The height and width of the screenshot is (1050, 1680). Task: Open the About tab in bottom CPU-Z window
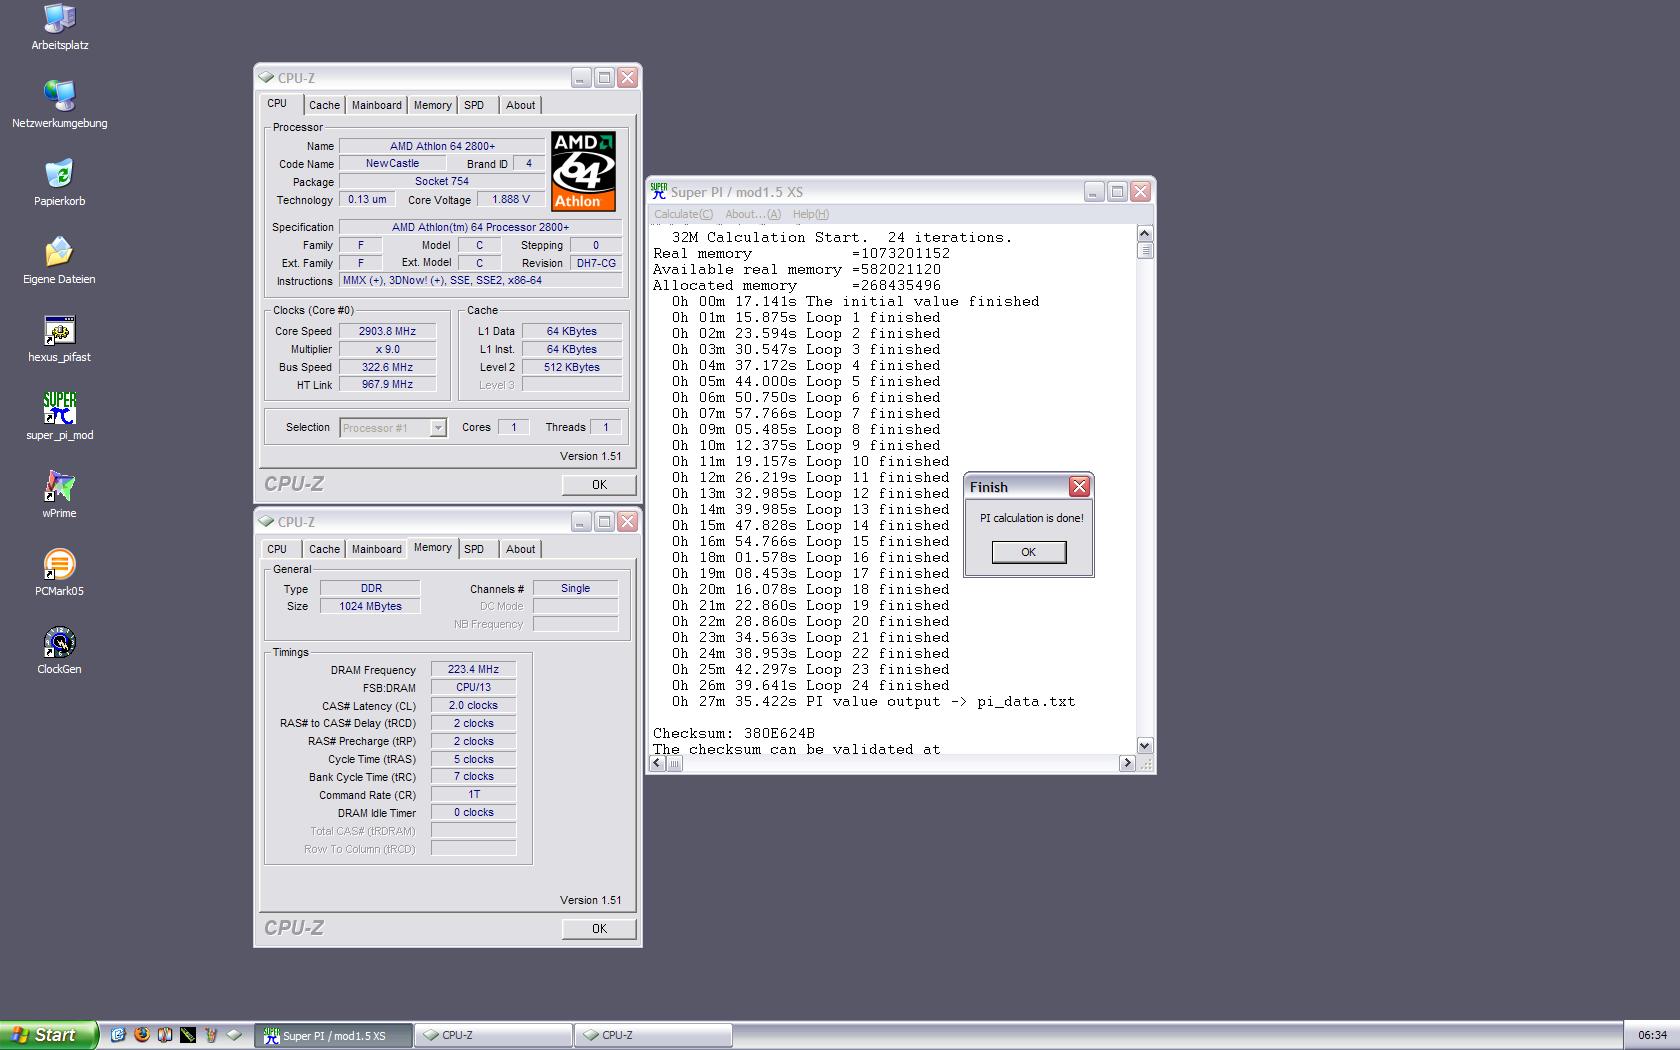[x=520, y=549]
